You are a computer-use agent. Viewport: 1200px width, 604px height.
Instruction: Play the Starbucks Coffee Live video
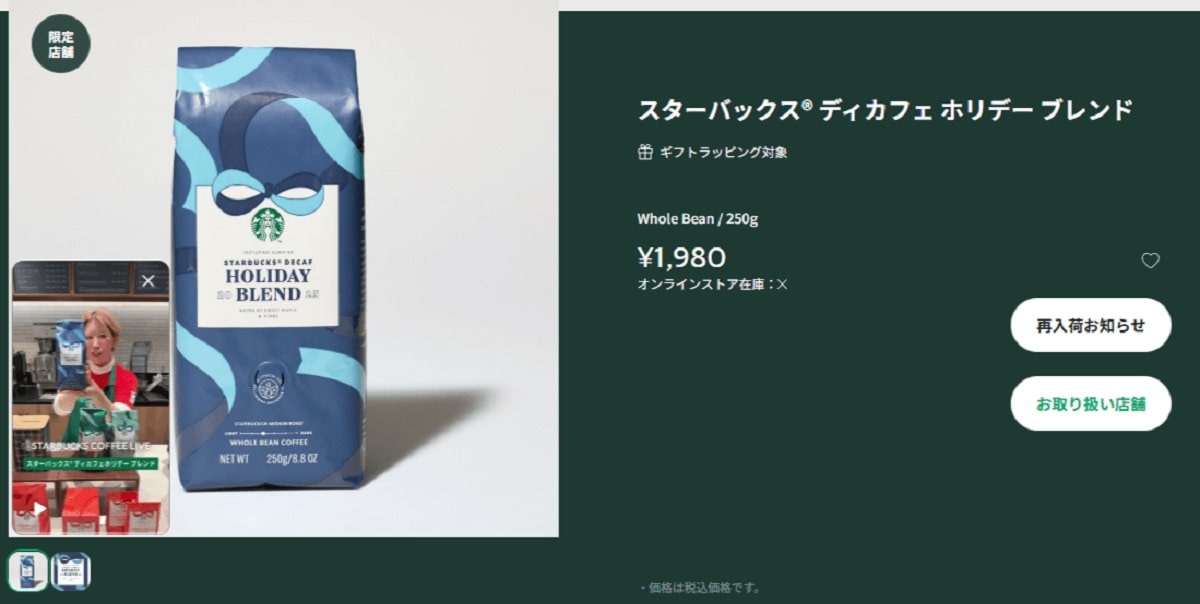[40, 509]
